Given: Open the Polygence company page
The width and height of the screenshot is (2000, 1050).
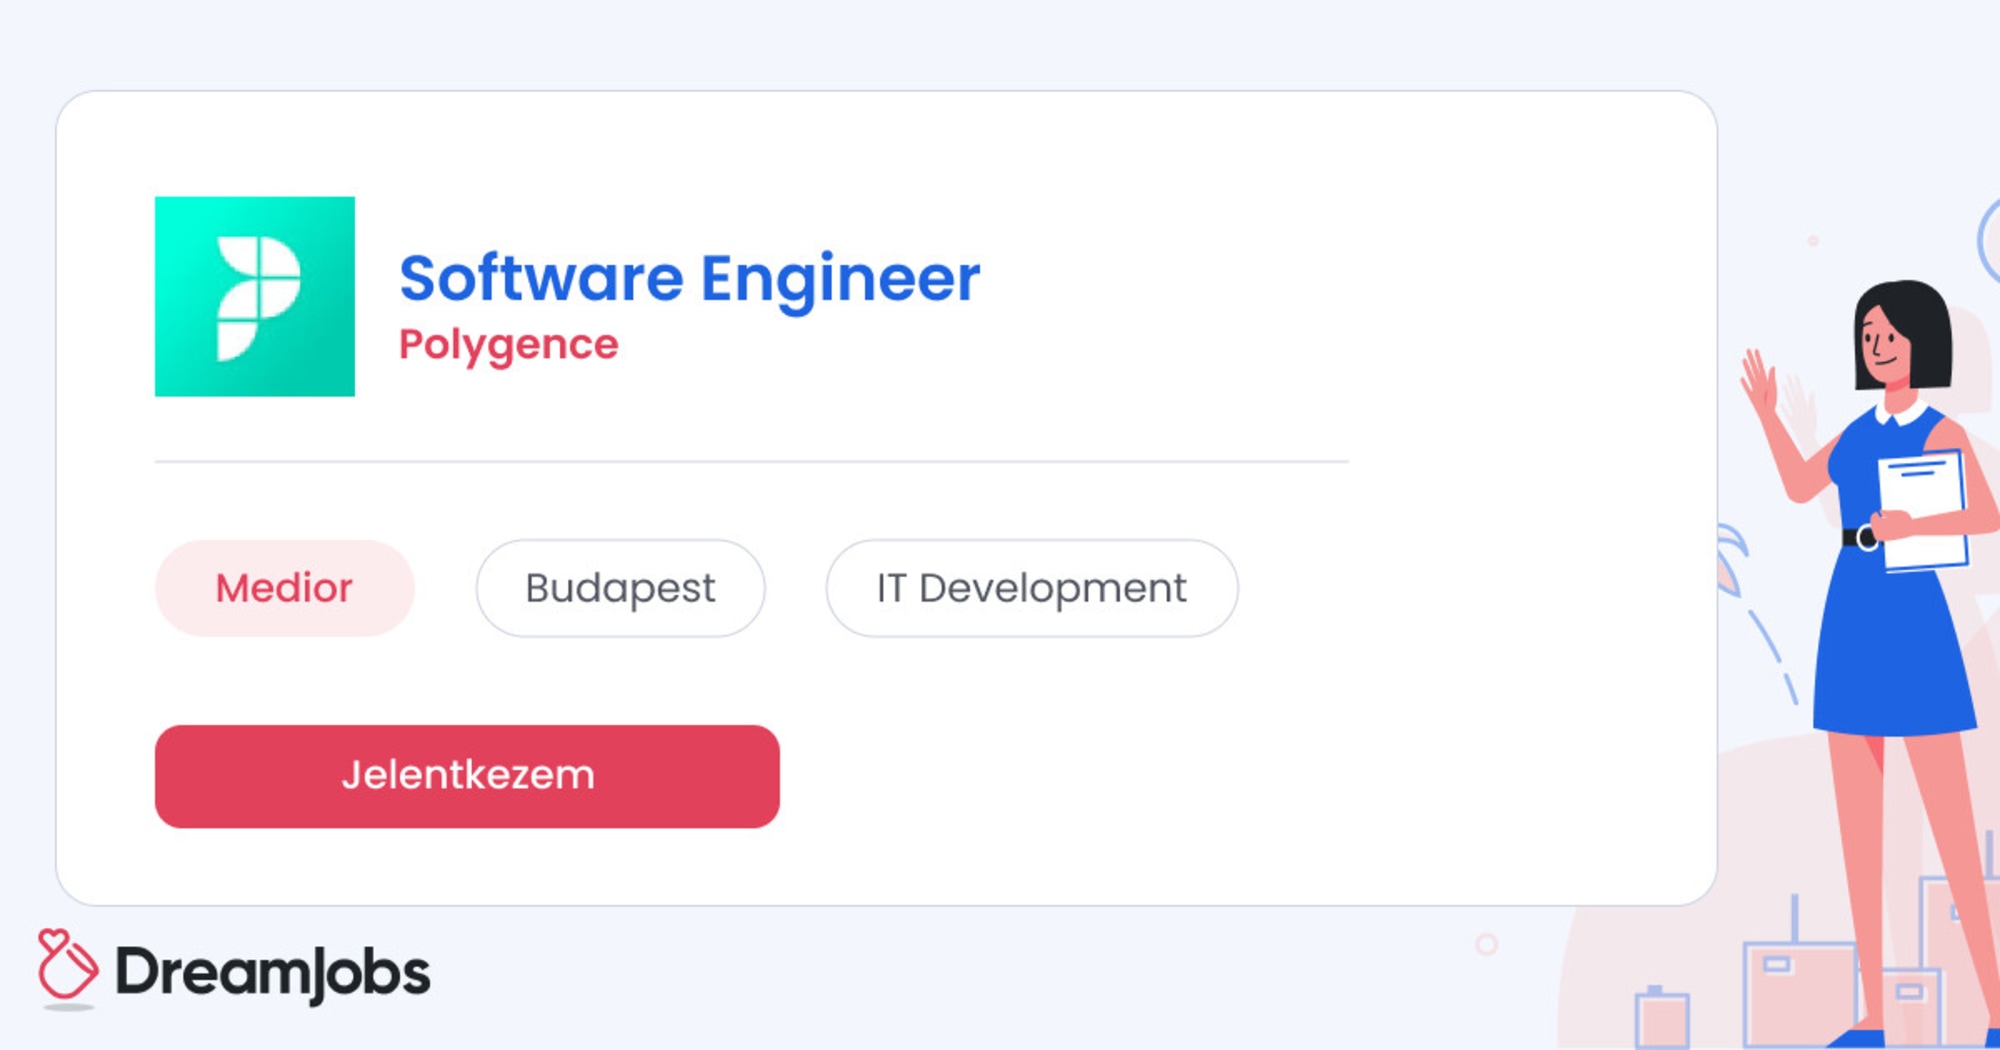Looking at the screenshot, I should [x=508, y=343].
